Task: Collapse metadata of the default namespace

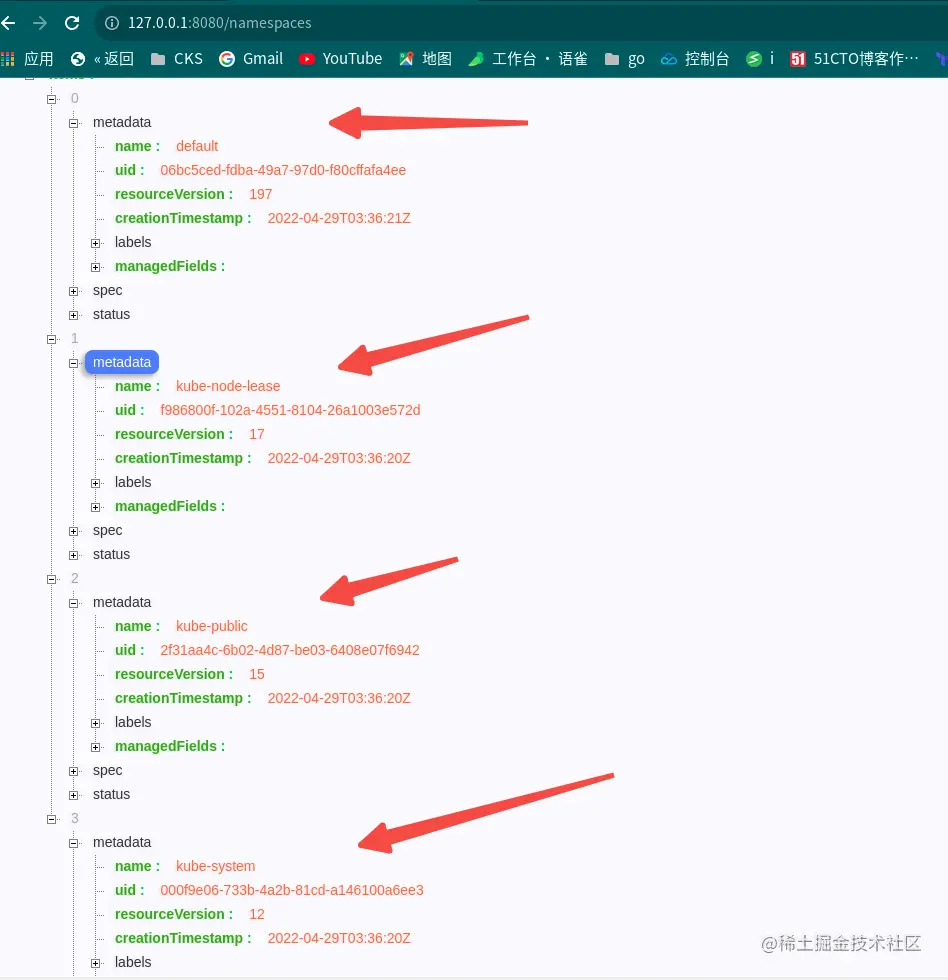Action: [x=74, y=123]
